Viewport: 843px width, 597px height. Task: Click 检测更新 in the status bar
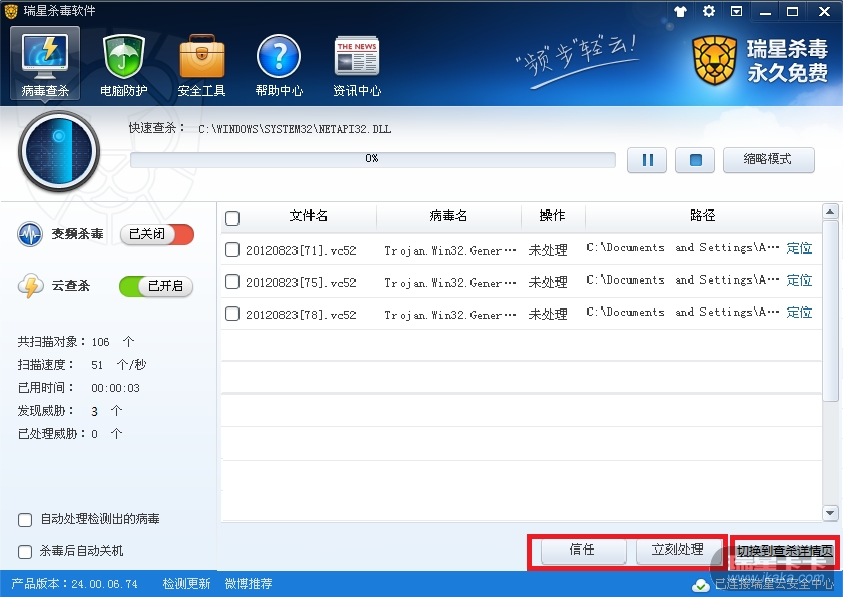[x=186, y=584]
